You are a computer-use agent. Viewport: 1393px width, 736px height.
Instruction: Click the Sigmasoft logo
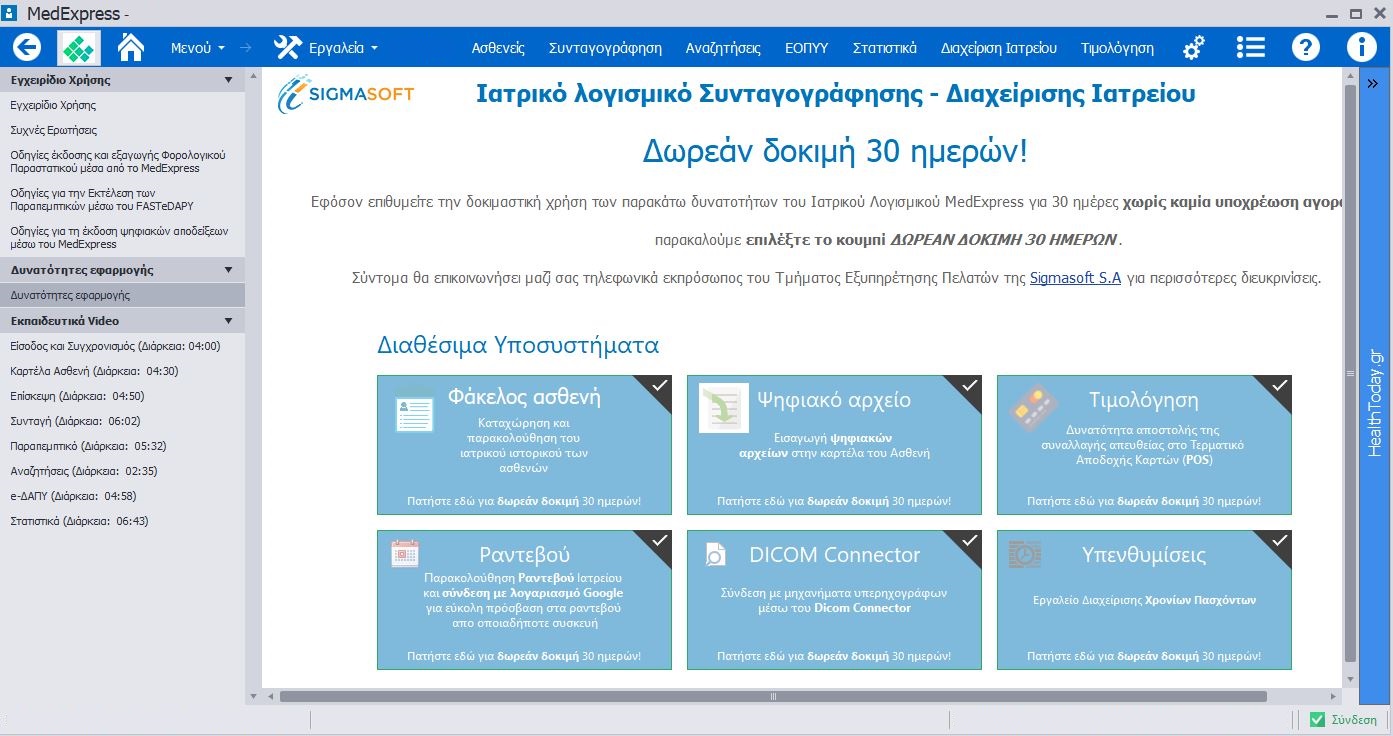[x=346, y=94]
